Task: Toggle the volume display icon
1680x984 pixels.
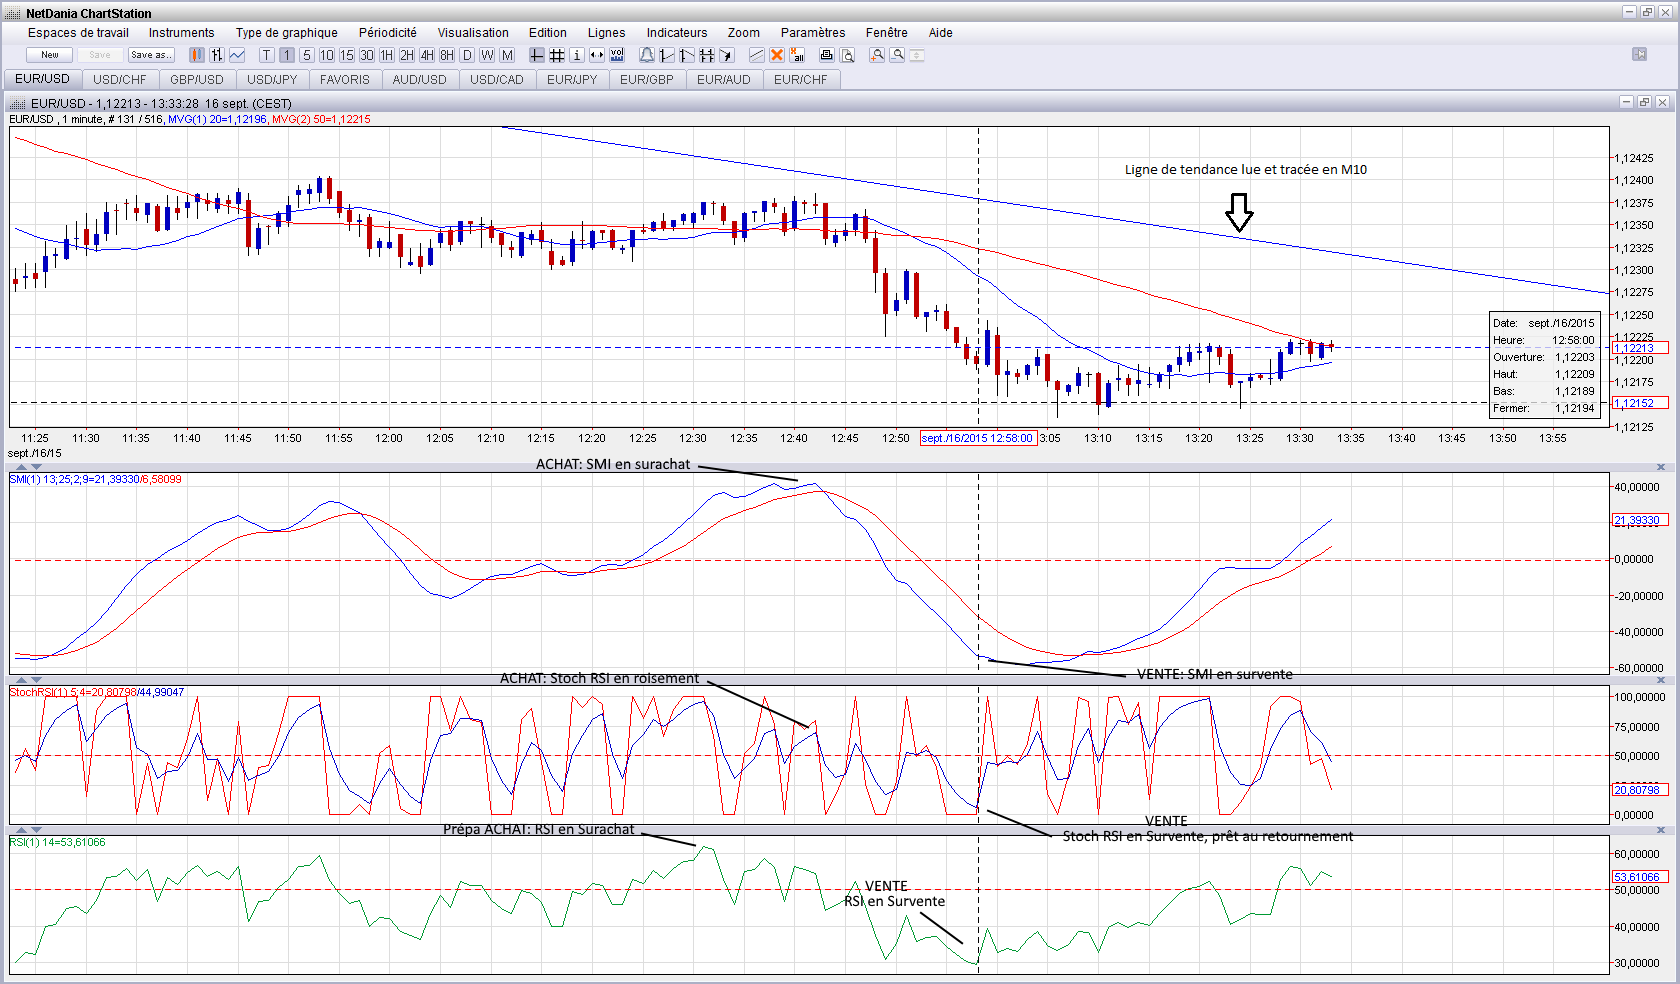Action: [617, 55]
